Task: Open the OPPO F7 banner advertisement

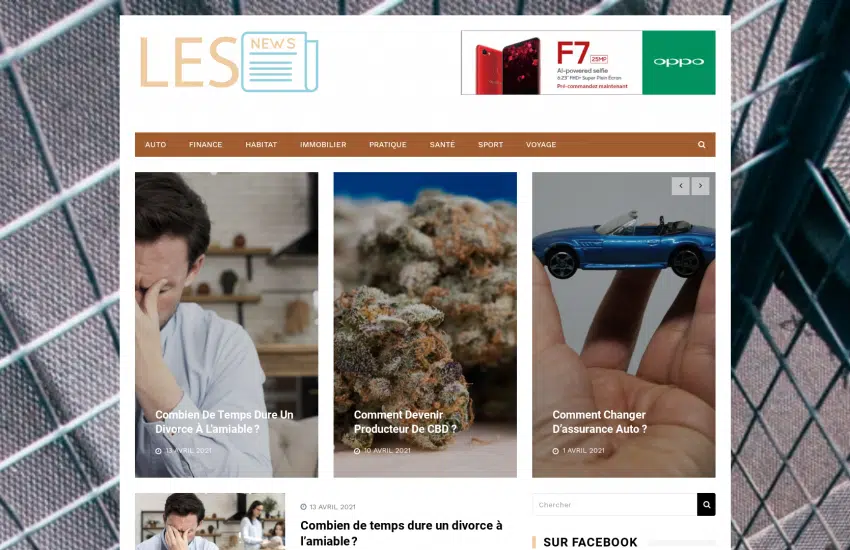Action: point(588,62)
